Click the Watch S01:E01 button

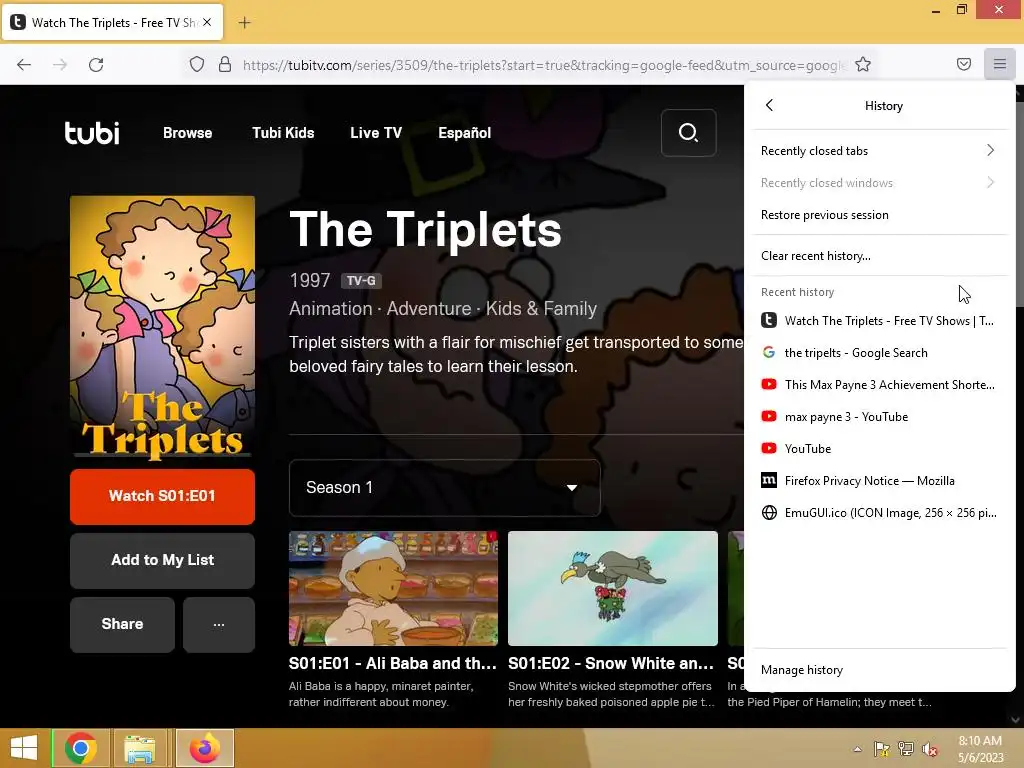tap(162, 496)
